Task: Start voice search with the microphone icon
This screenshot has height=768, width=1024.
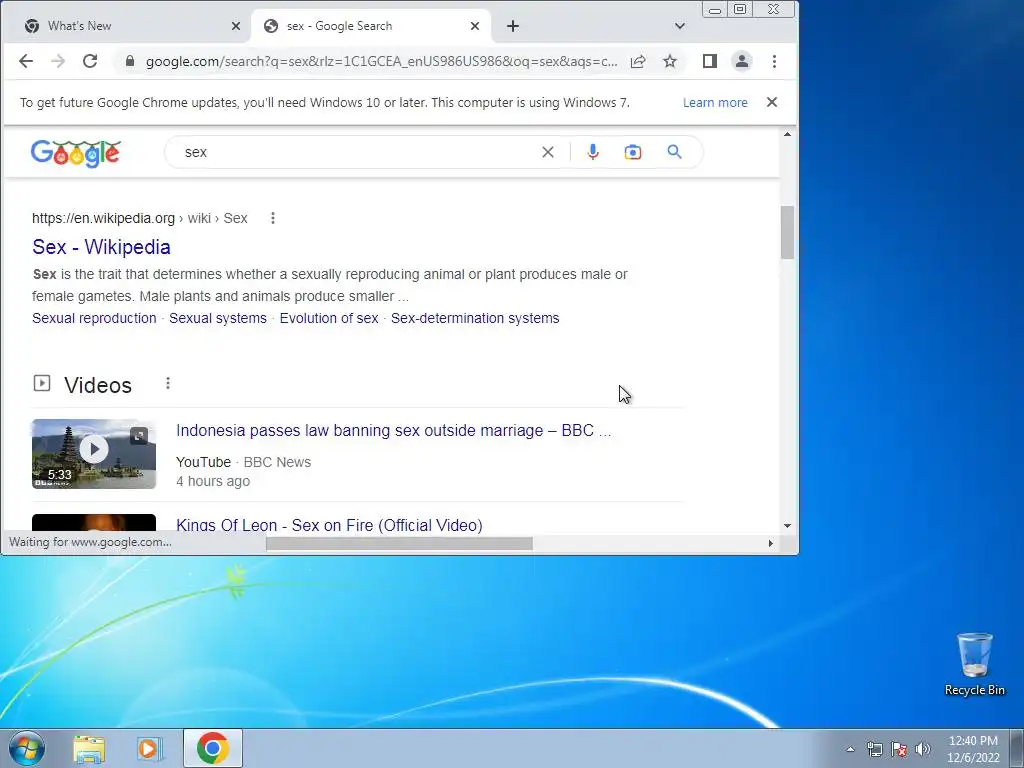Action: pyautogui.click(x=592, y=152)
